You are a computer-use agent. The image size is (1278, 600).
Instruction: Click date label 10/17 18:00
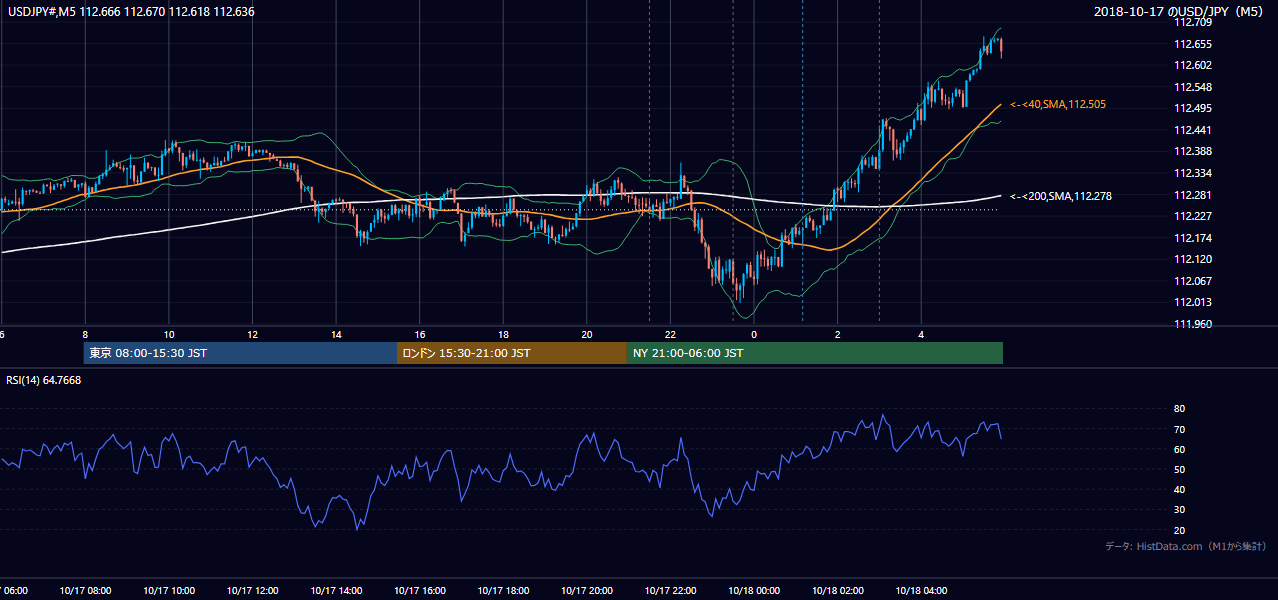pos(503,591)
